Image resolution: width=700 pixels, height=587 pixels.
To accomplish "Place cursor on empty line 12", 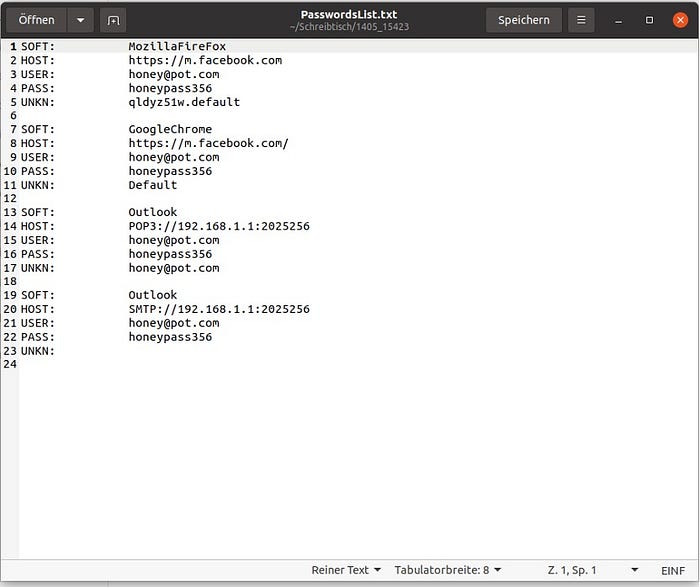I will [x=357, y=199].
